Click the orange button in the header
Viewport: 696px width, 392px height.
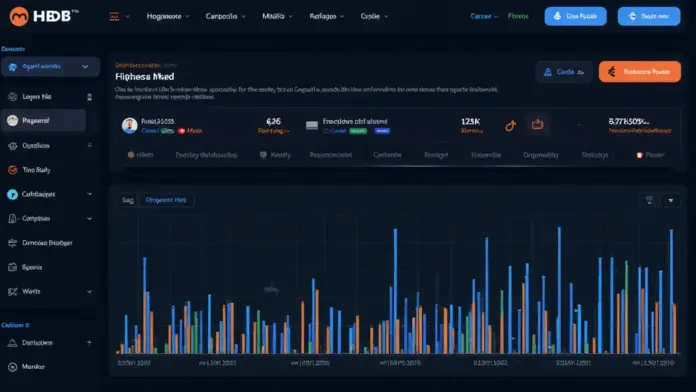640,71
